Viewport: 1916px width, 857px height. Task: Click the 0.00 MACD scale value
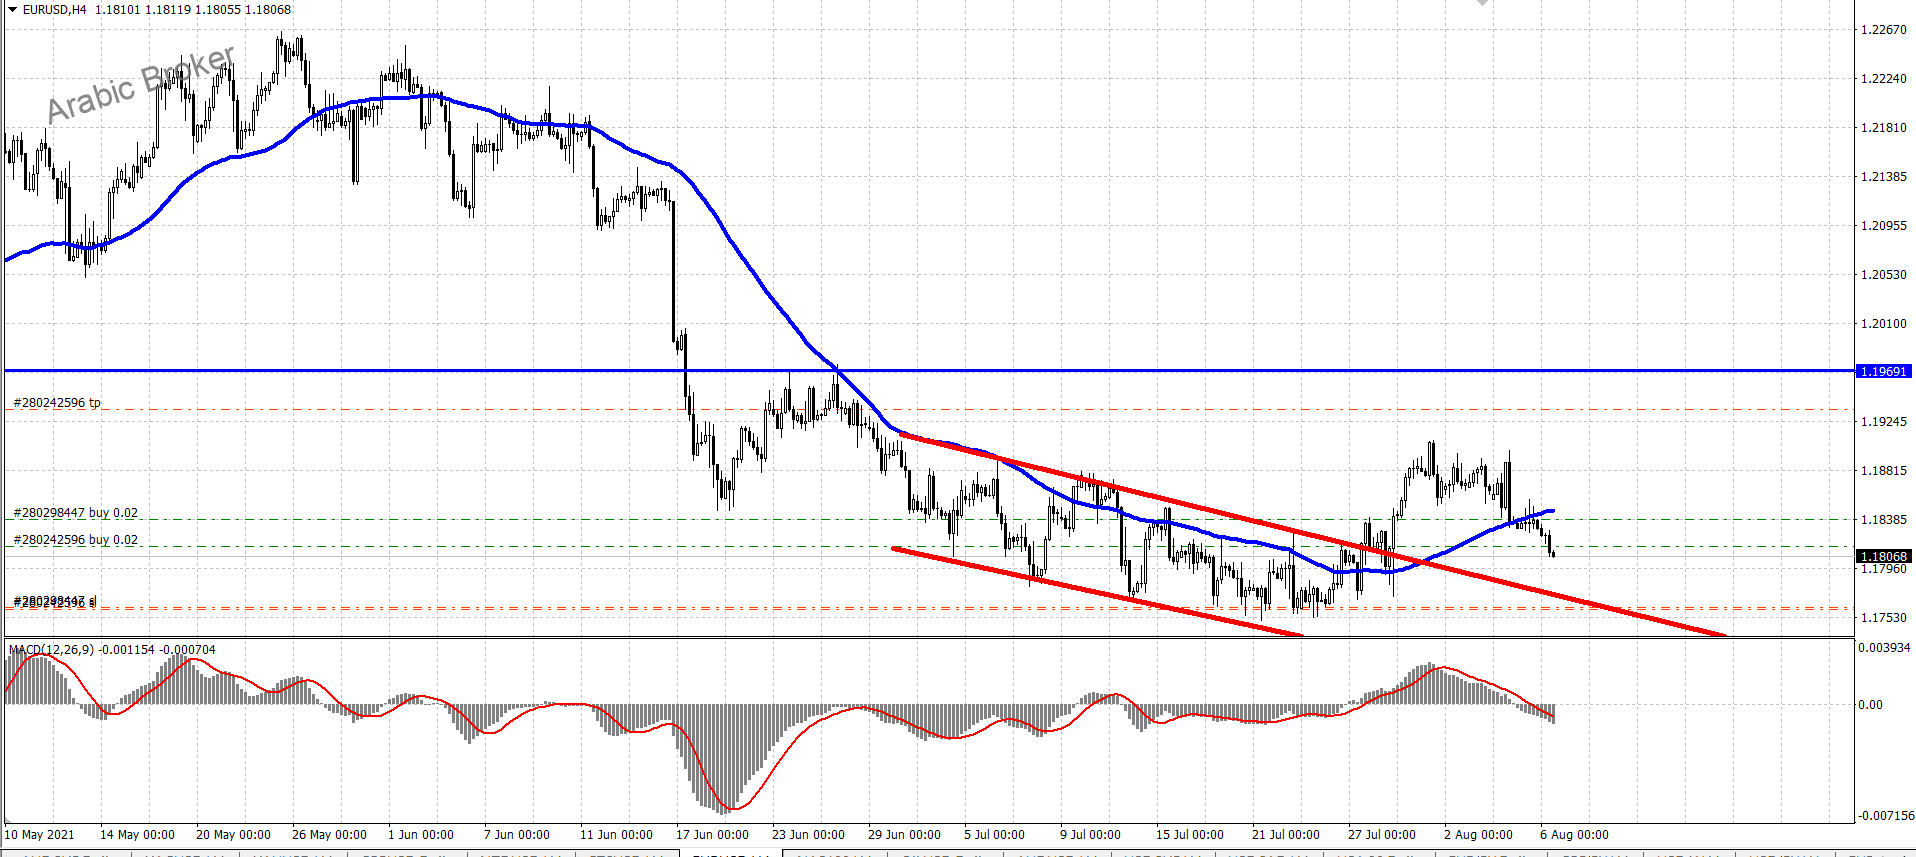pos(1870,705)
